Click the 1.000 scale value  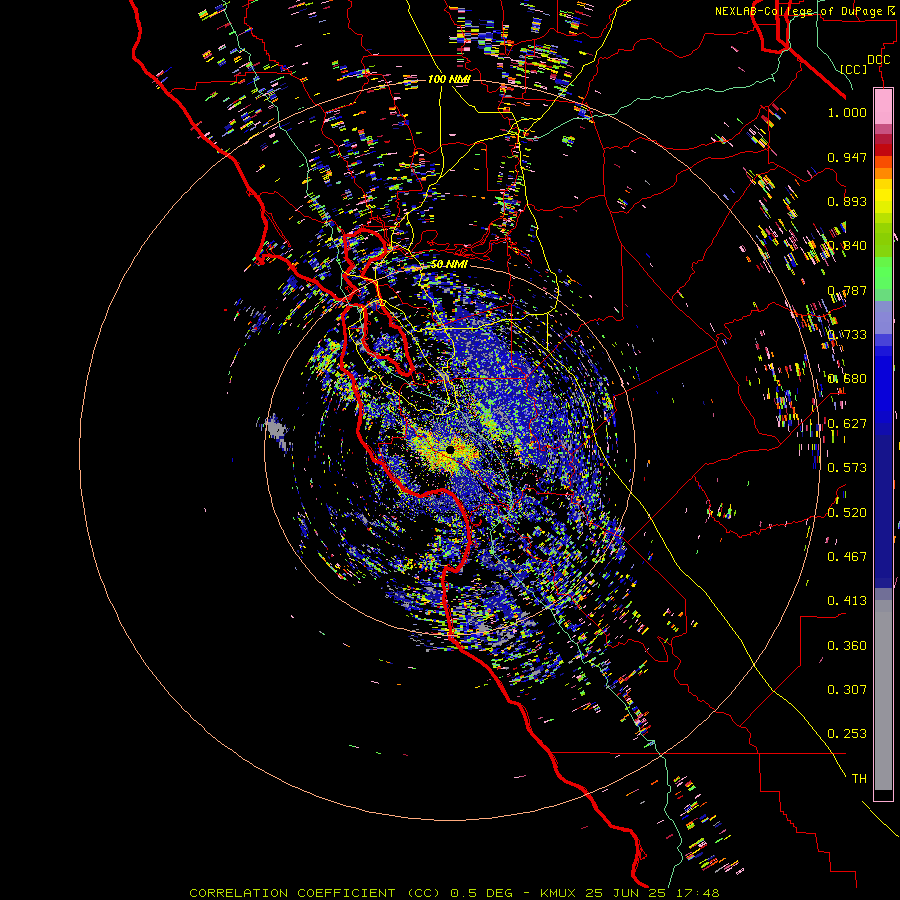point(847,112)
